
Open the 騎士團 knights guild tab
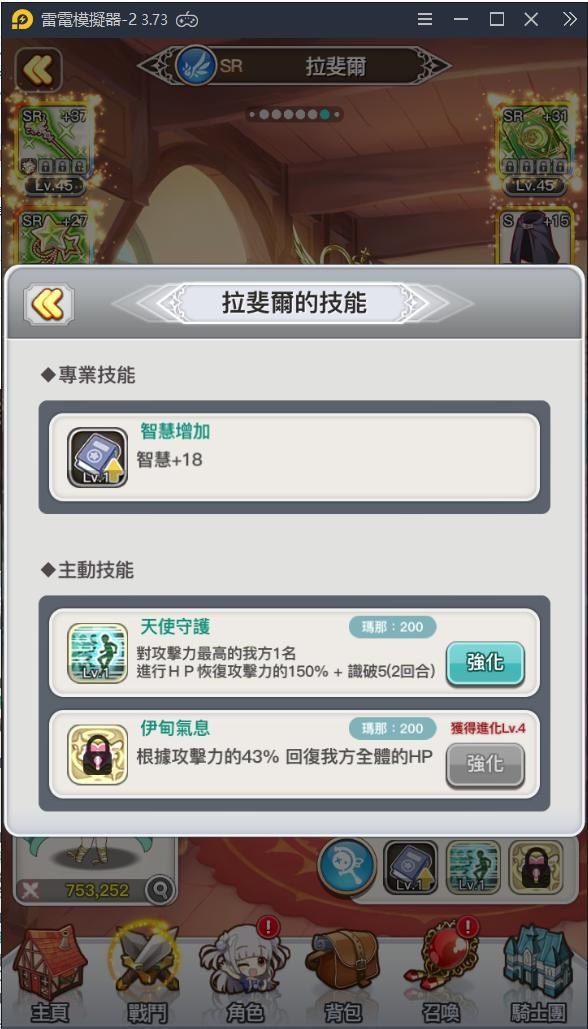tap(539, 976)
